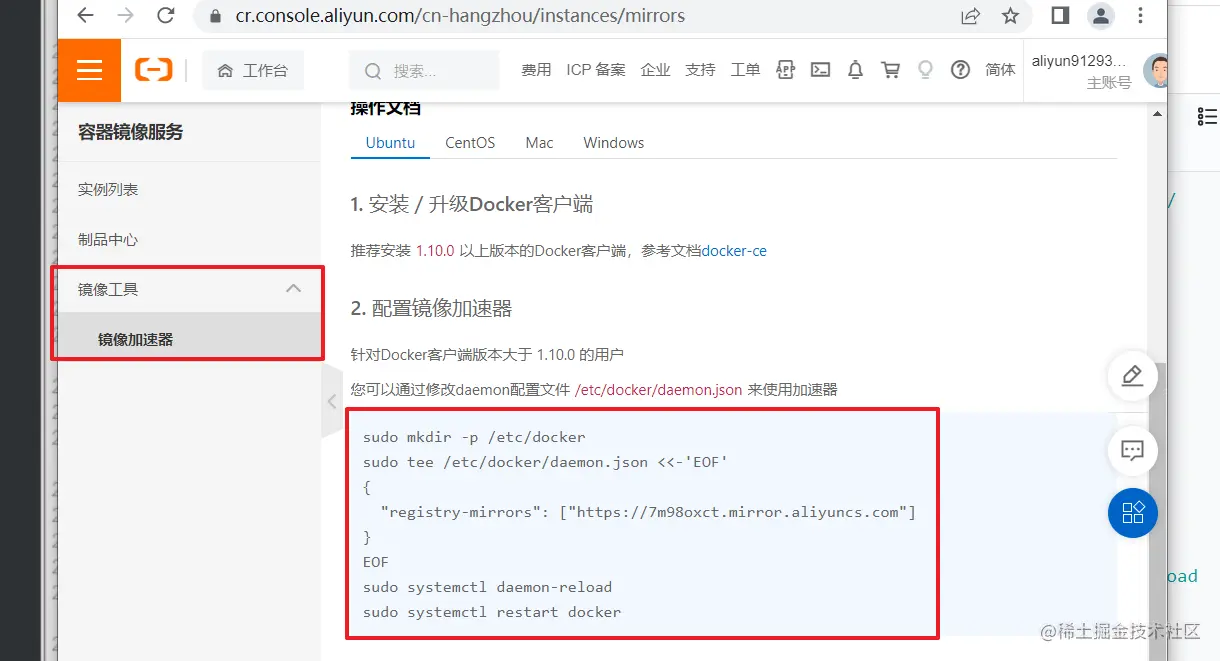Open the Cloud Shell terminal icon
The height and width of the screenshot is (661, 1220).
click(x=820, y=70)
